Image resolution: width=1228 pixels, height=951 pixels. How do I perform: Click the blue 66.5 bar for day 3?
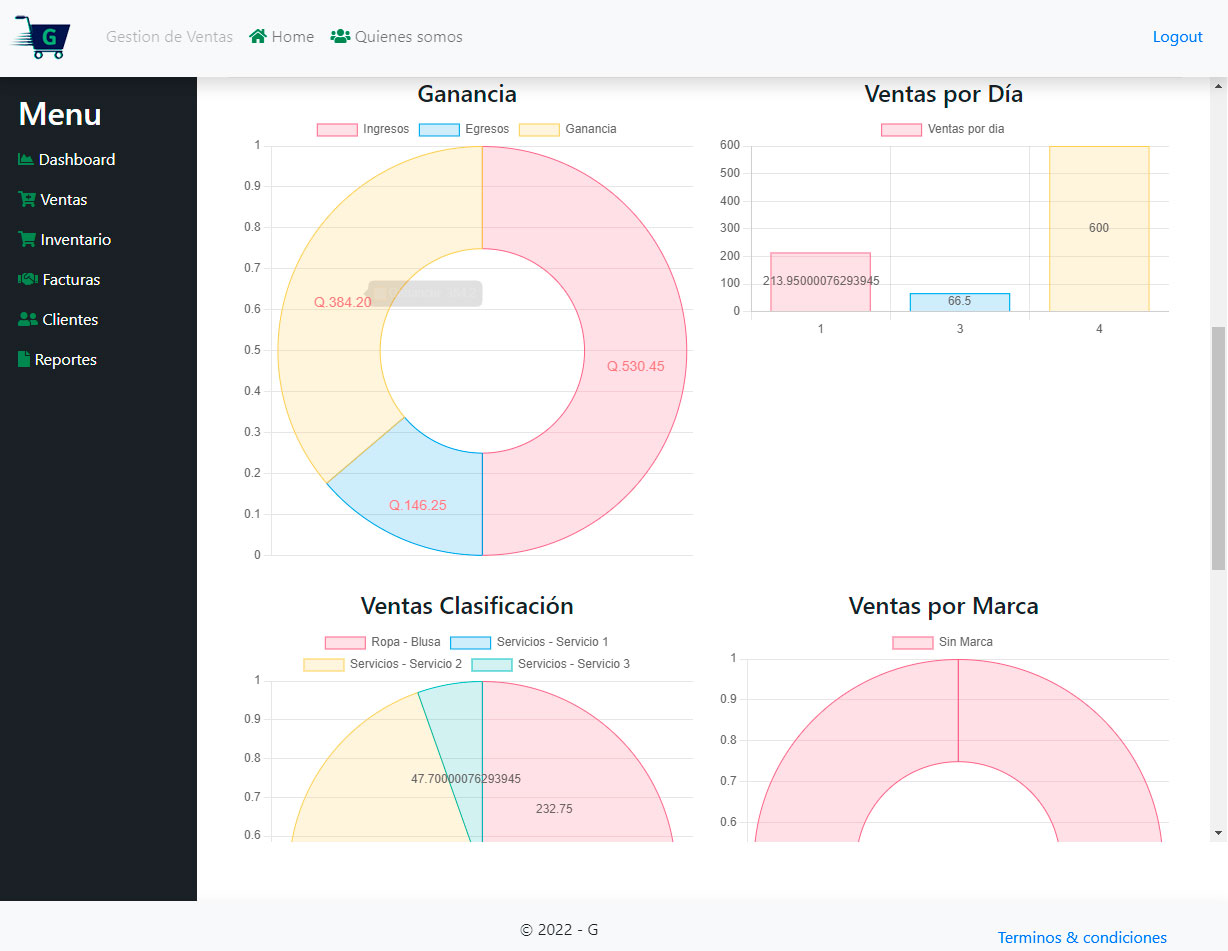(960, 302)
